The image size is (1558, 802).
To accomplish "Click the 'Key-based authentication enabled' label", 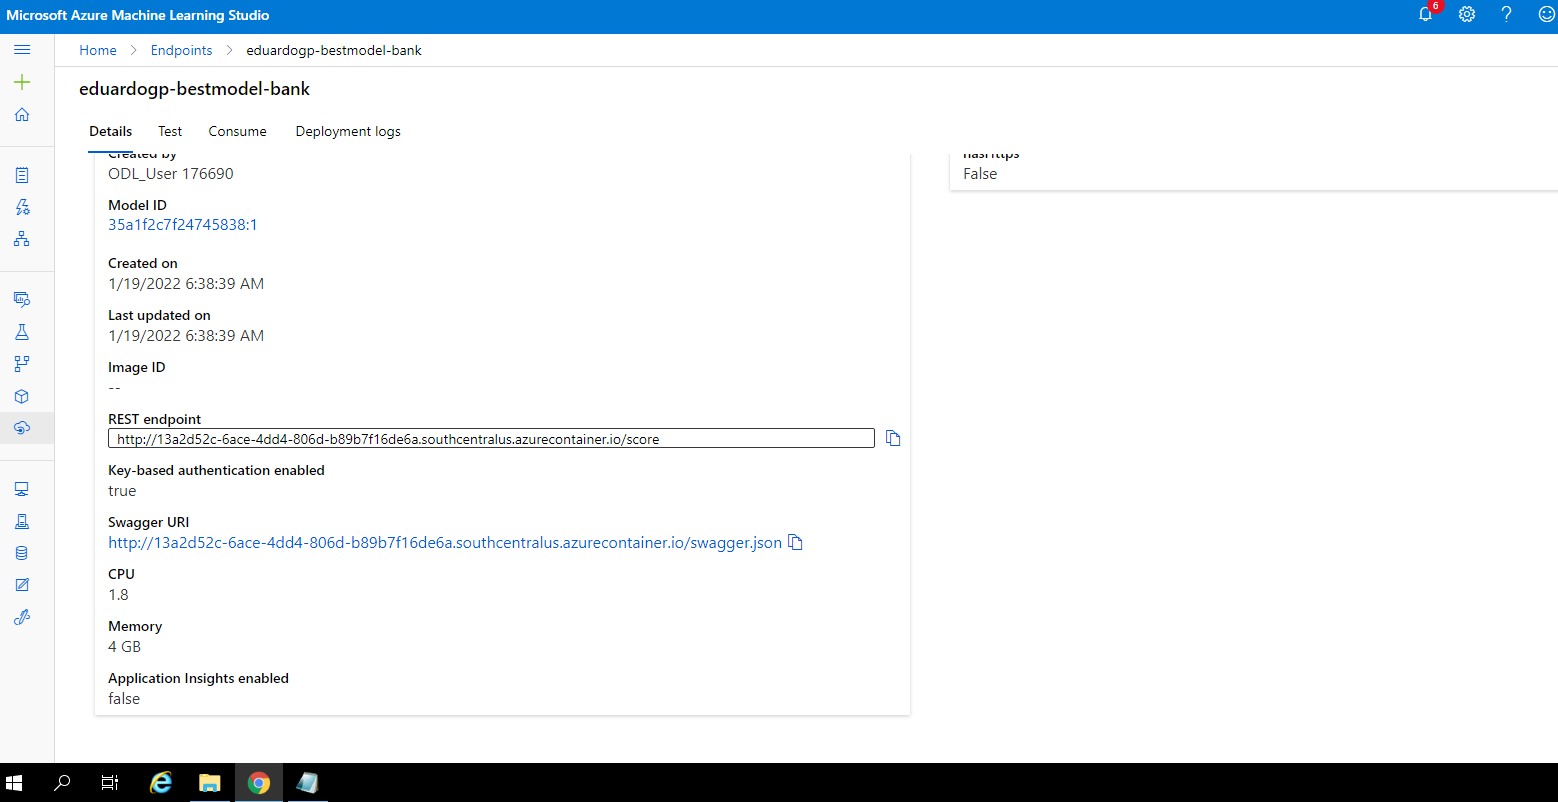I will (216, 470).
